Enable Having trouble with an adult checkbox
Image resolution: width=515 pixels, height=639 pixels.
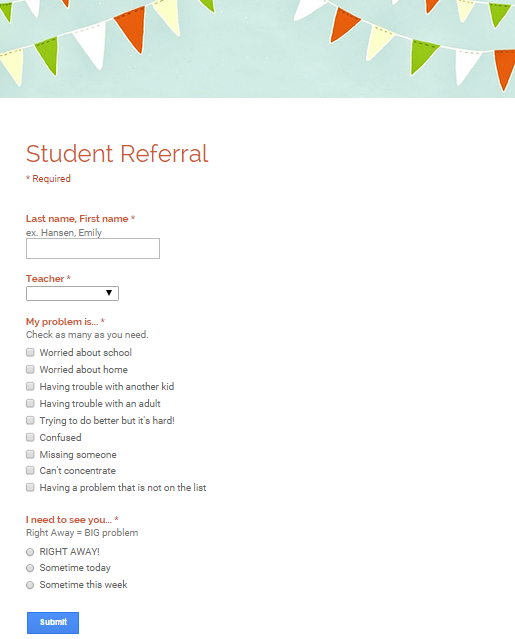point(30,403)
